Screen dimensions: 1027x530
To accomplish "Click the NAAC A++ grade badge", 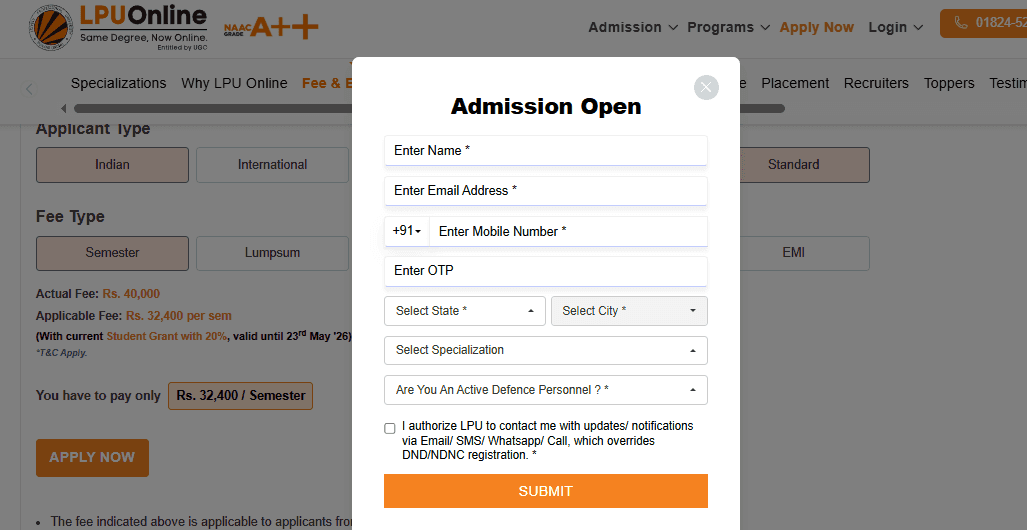I will coord(271,27).
